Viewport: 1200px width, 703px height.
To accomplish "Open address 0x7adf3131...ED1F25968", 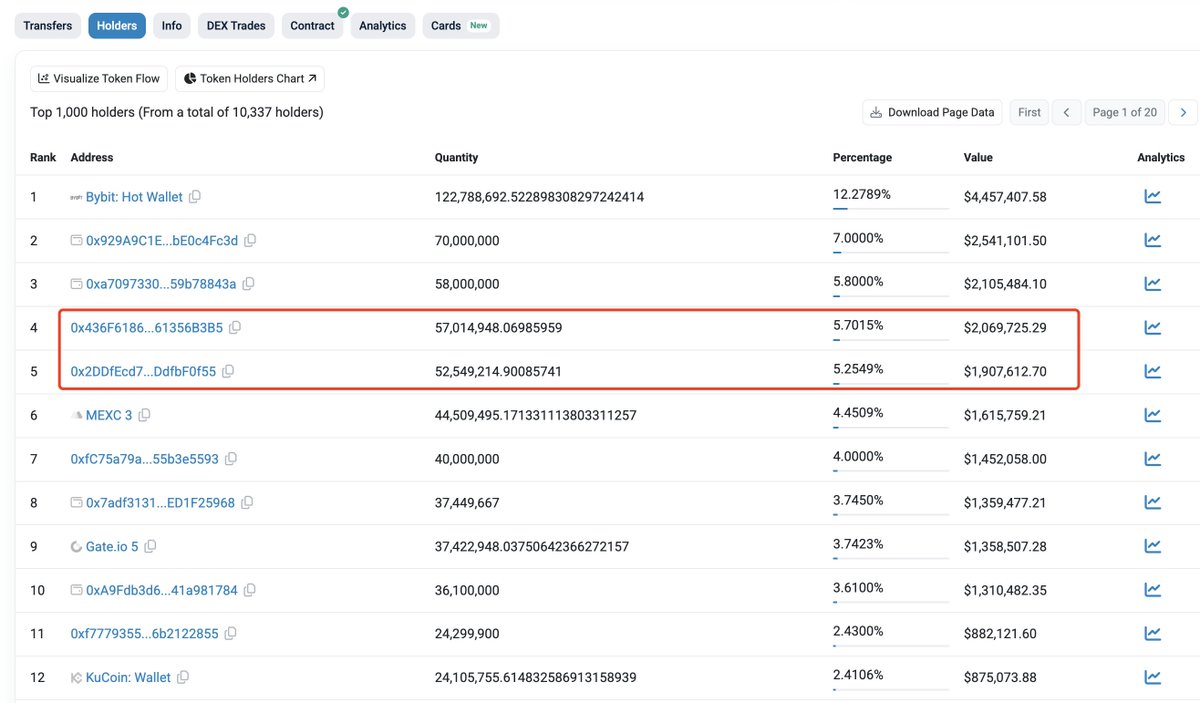I will tap(161, 502).
